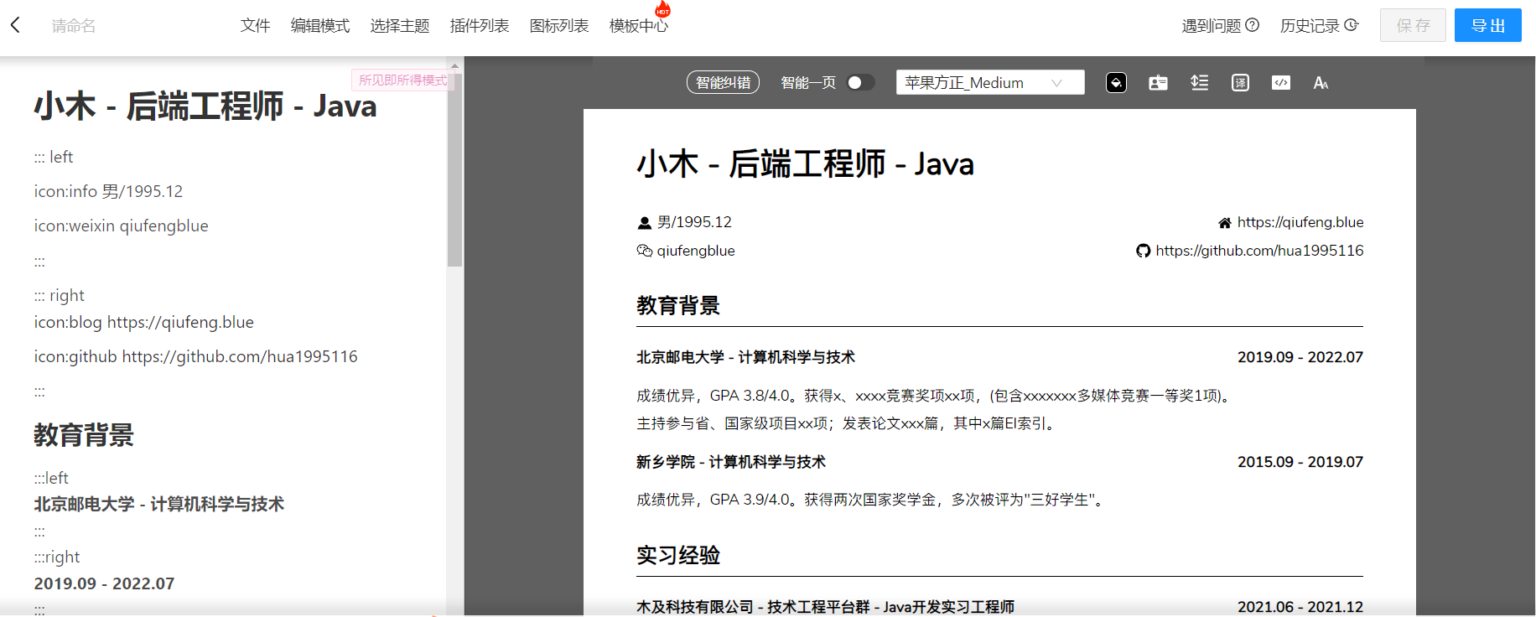This screenshot has width=1536, height=617.
Task: Click the 智能纠错 button
Action: click(723, 83)
